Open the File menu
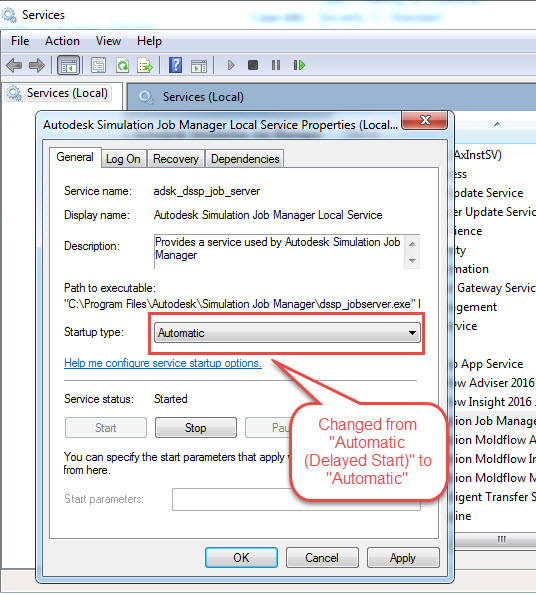Viewport: 536px width, 594px height. point(20,41)
